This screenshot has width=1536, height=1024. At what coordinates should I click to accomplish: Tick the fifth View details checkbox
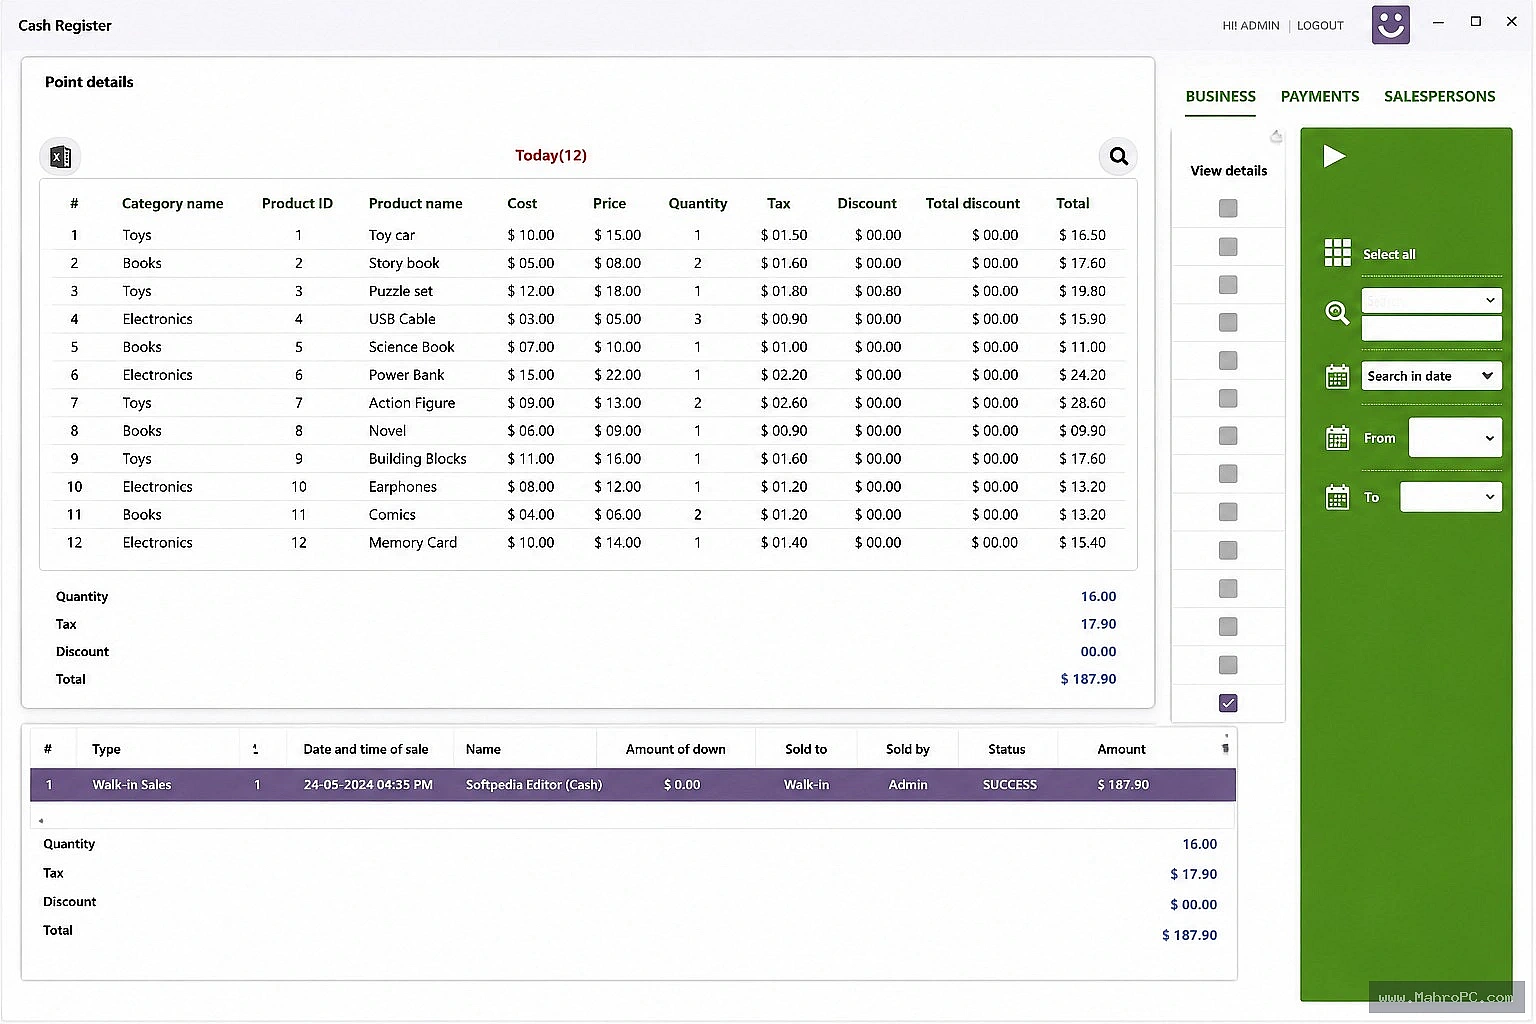coord(1228,360)
